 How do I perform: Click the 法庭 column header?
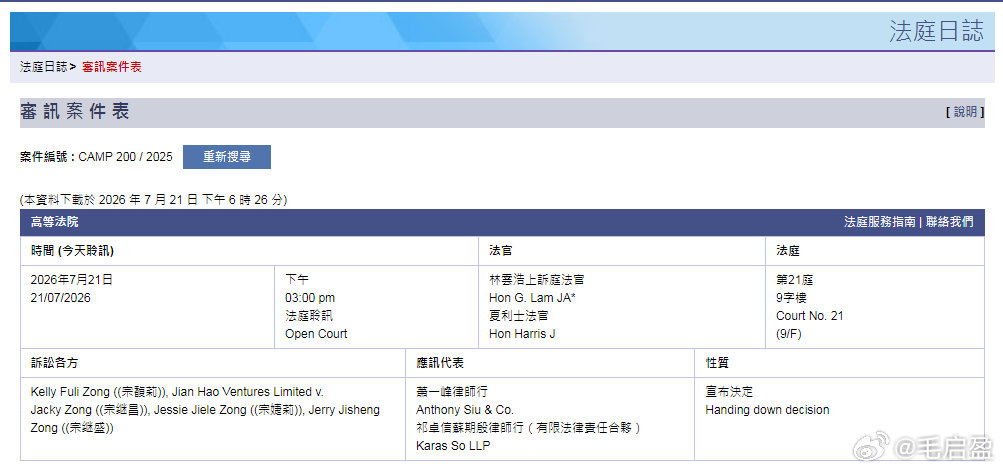pos(788,251)
